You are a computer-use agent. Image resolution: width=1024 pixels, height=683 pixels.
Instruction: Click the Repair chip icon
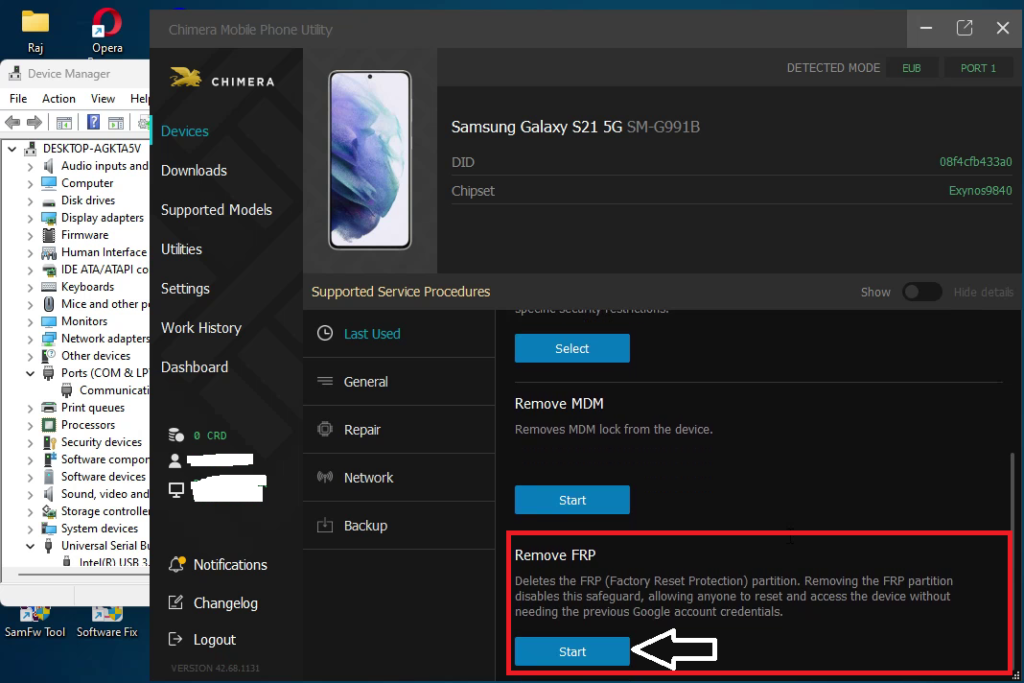tap(325, 429)
